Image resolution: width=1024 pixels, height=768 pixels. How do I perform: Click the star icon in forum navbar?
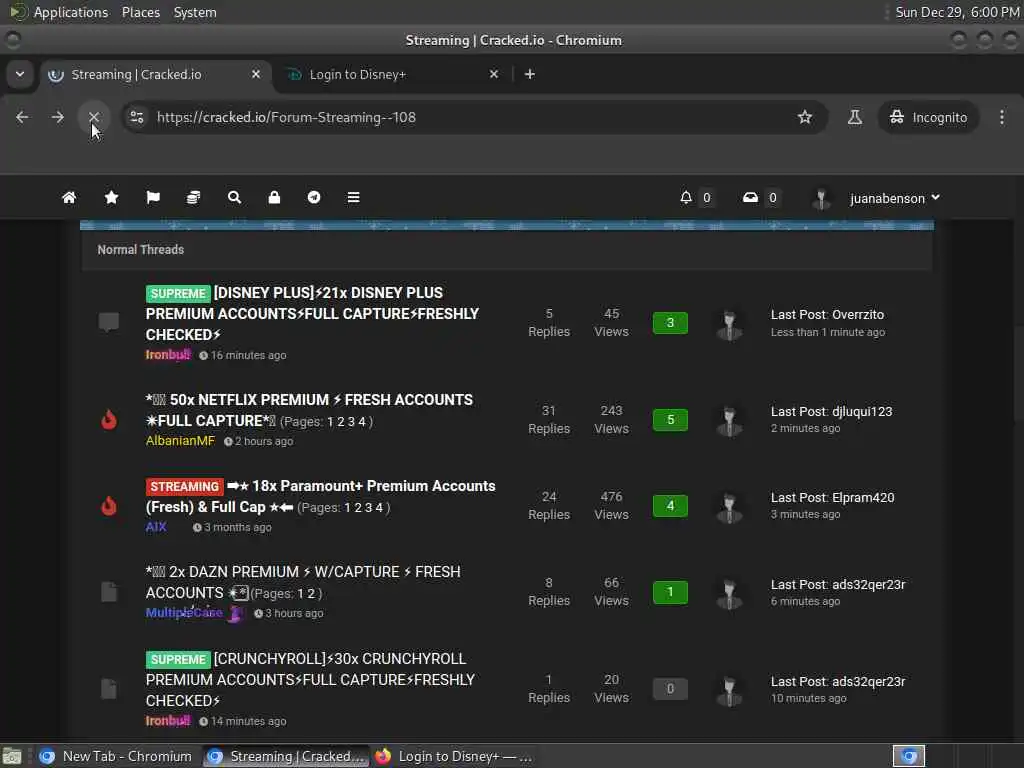click(111, 197)
